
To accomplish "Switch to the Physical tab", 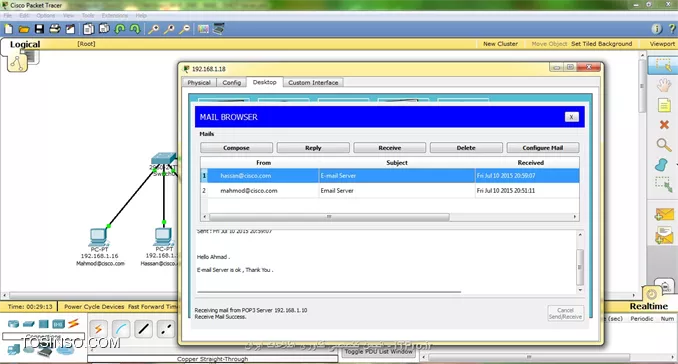I will point(199,82).
